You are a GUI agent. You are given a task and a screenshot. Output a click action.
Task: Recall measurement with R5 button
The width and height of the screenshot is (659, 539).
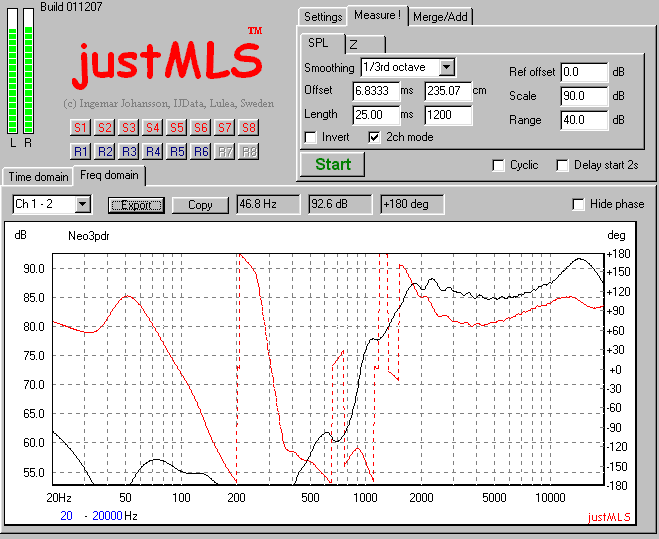177,151
